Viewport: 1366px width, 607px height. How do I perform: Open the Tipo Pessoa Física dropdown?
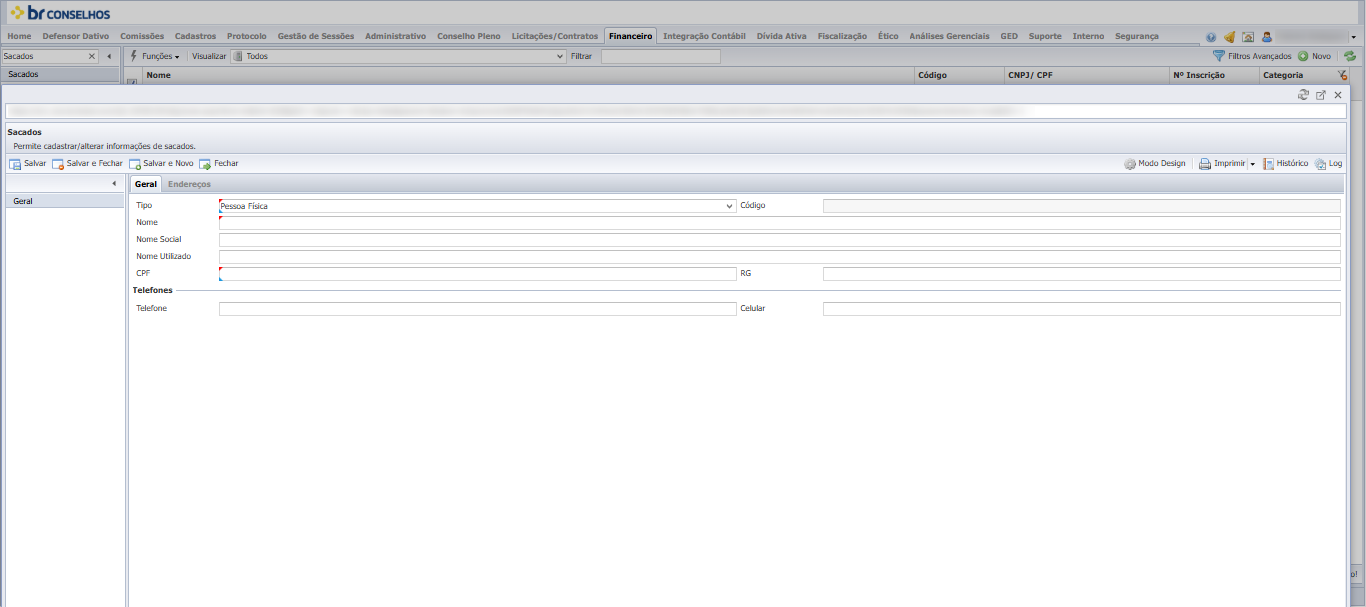click(x=477, y=206)
